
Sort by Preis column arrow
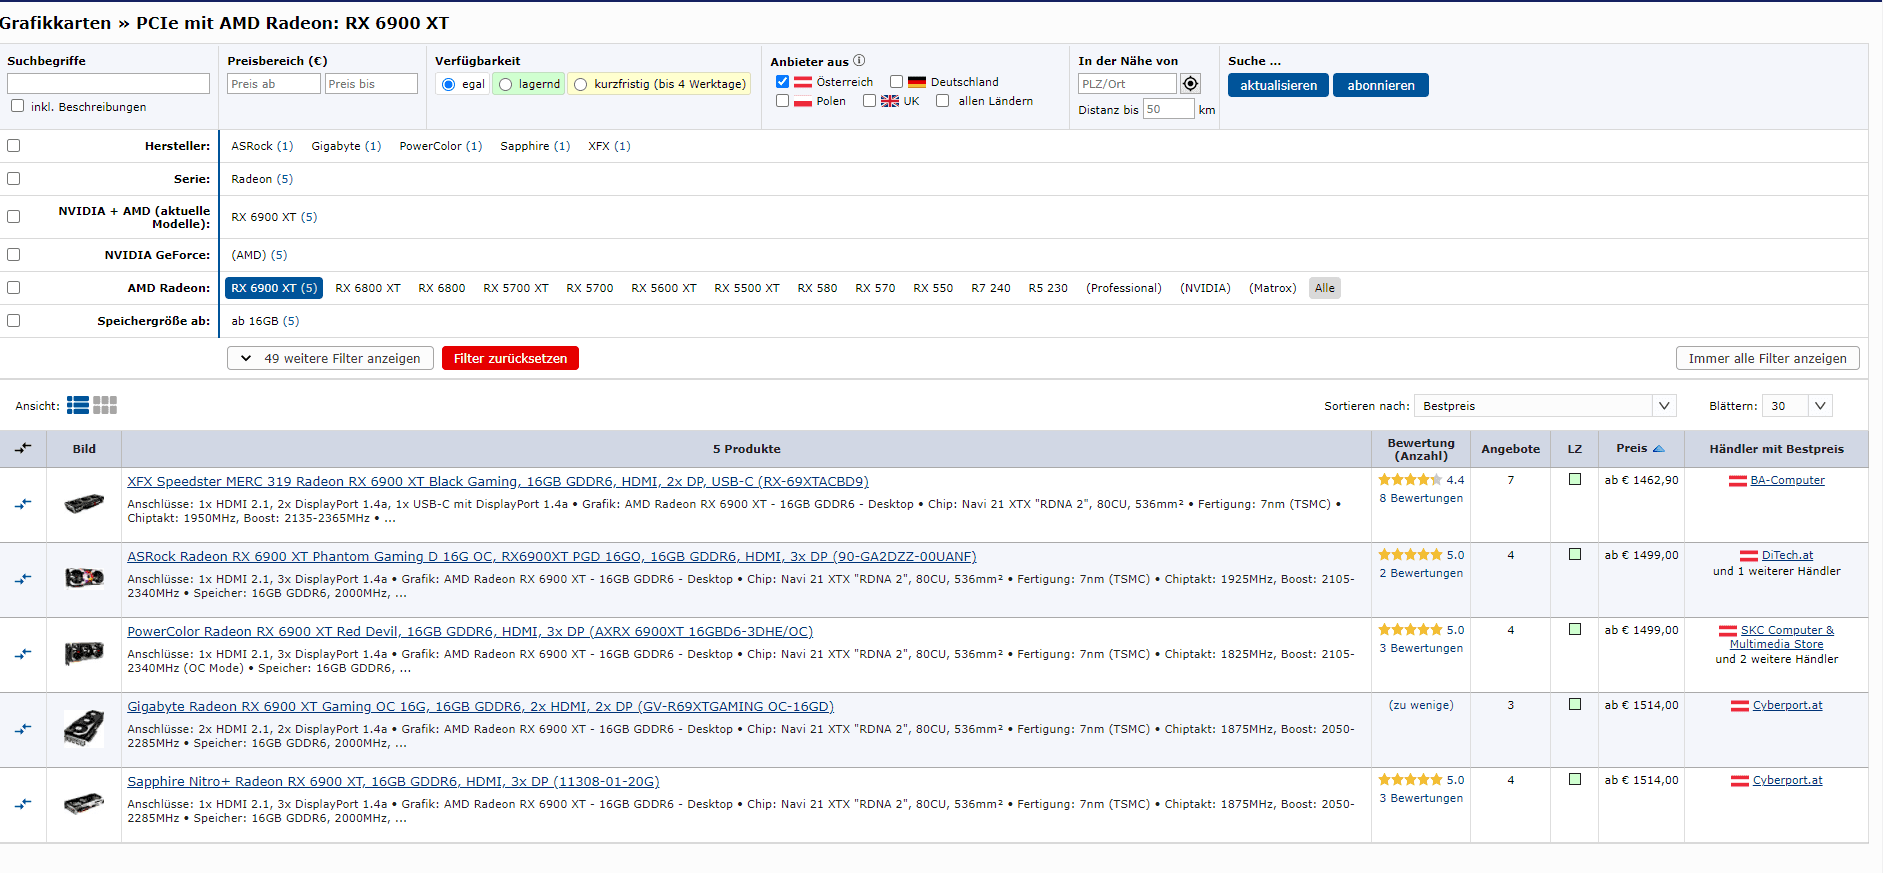click(x=1659, y=448)
